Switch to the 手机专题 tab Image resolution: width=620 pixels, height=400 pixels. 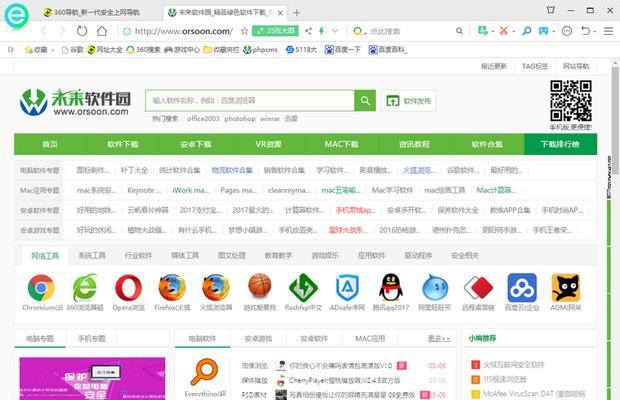click(x=92, y=338)
